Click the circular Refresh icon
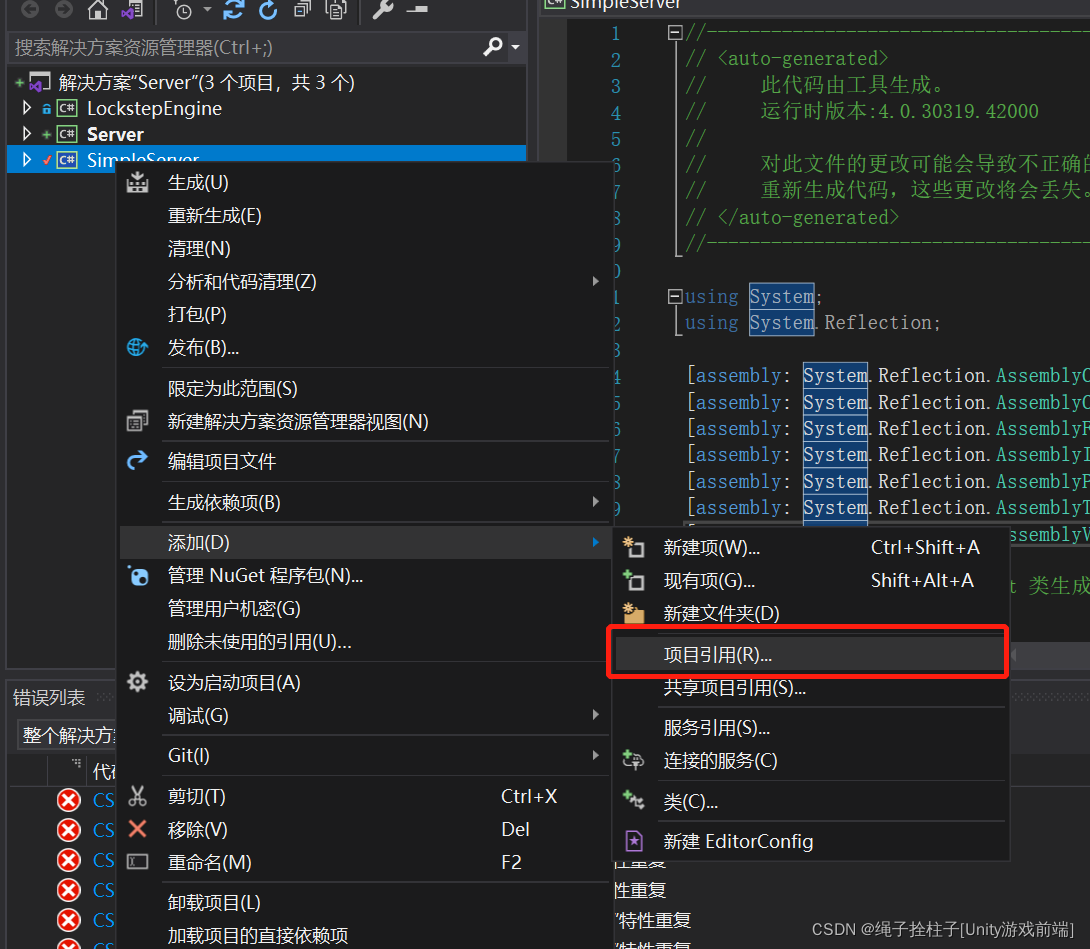The height and width of the screenshot is (949, 1090). [x=268, y=10]
